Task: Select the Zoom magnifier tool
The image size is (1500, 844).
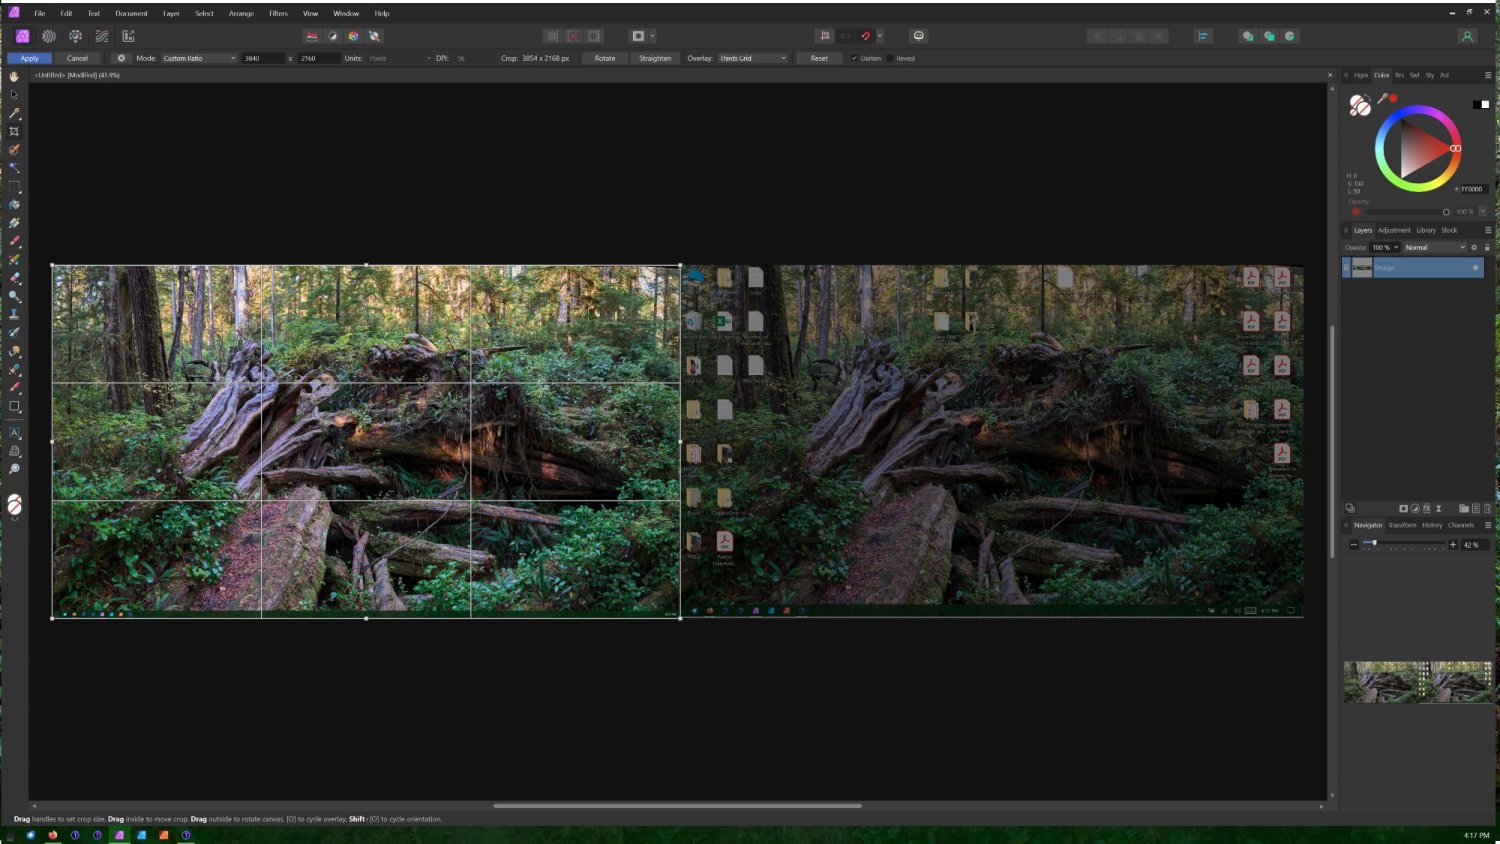Action: (x=14, y=469)
